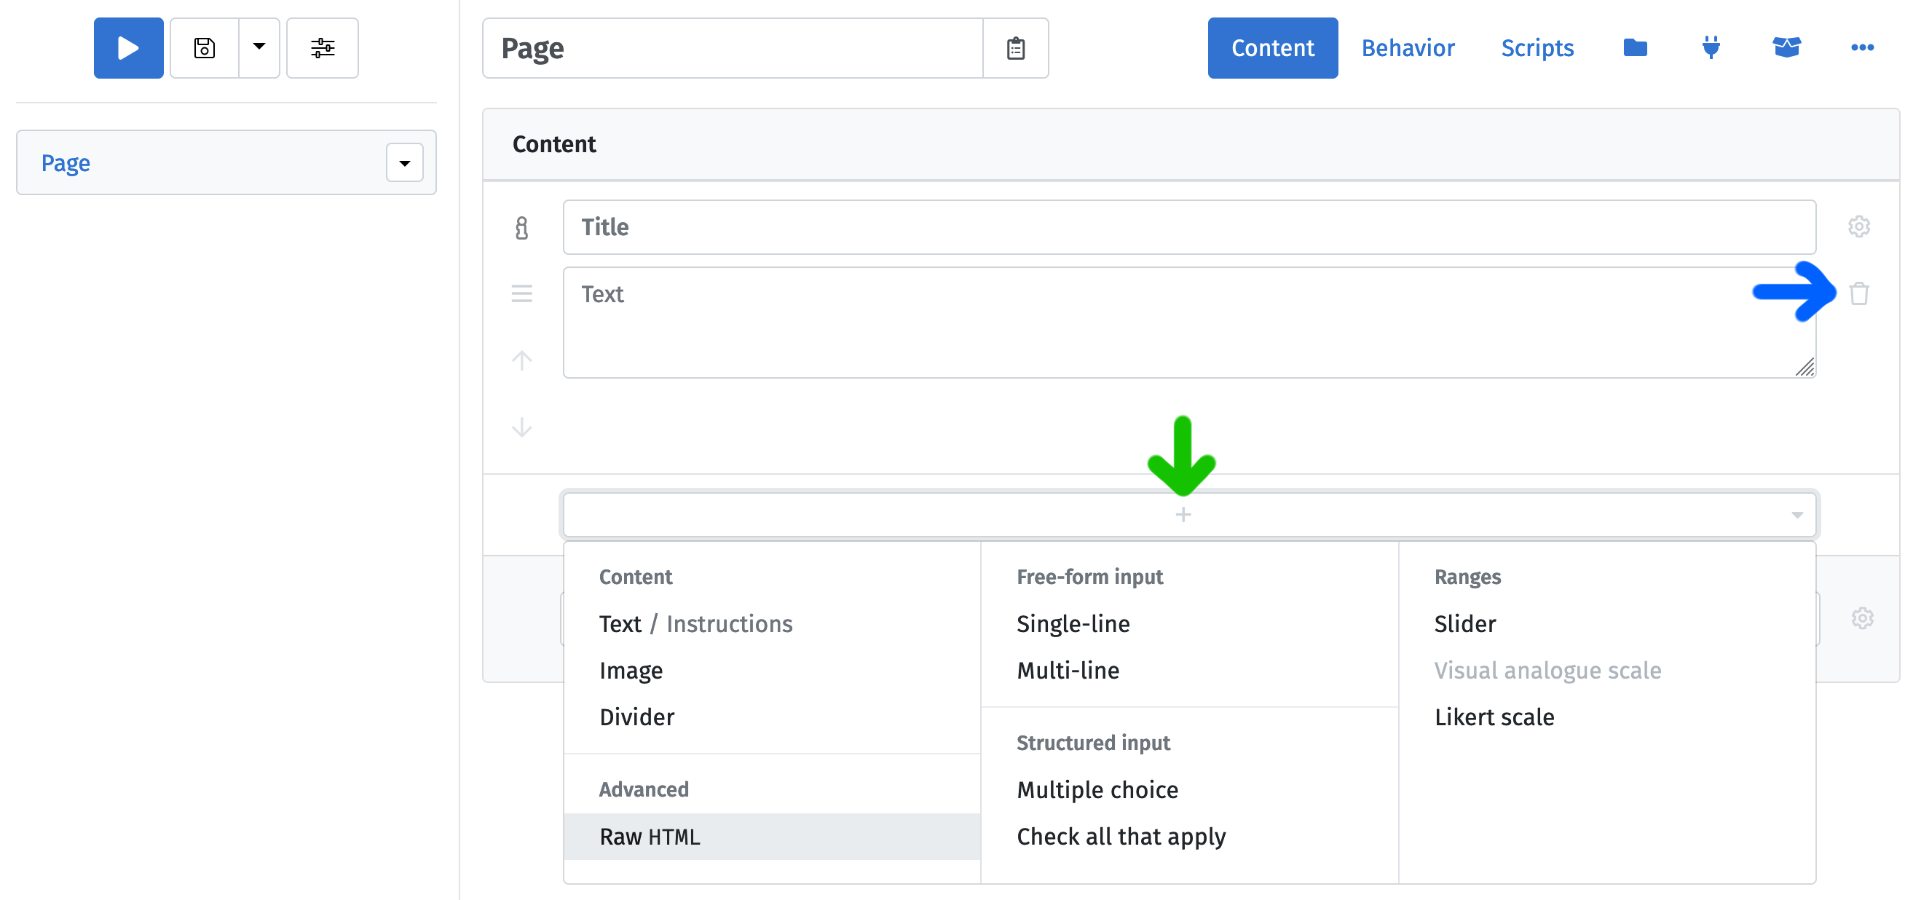This screenshot has height=900, width=1905.
Task: Click the save disk icon
Action: coord(205,48)
